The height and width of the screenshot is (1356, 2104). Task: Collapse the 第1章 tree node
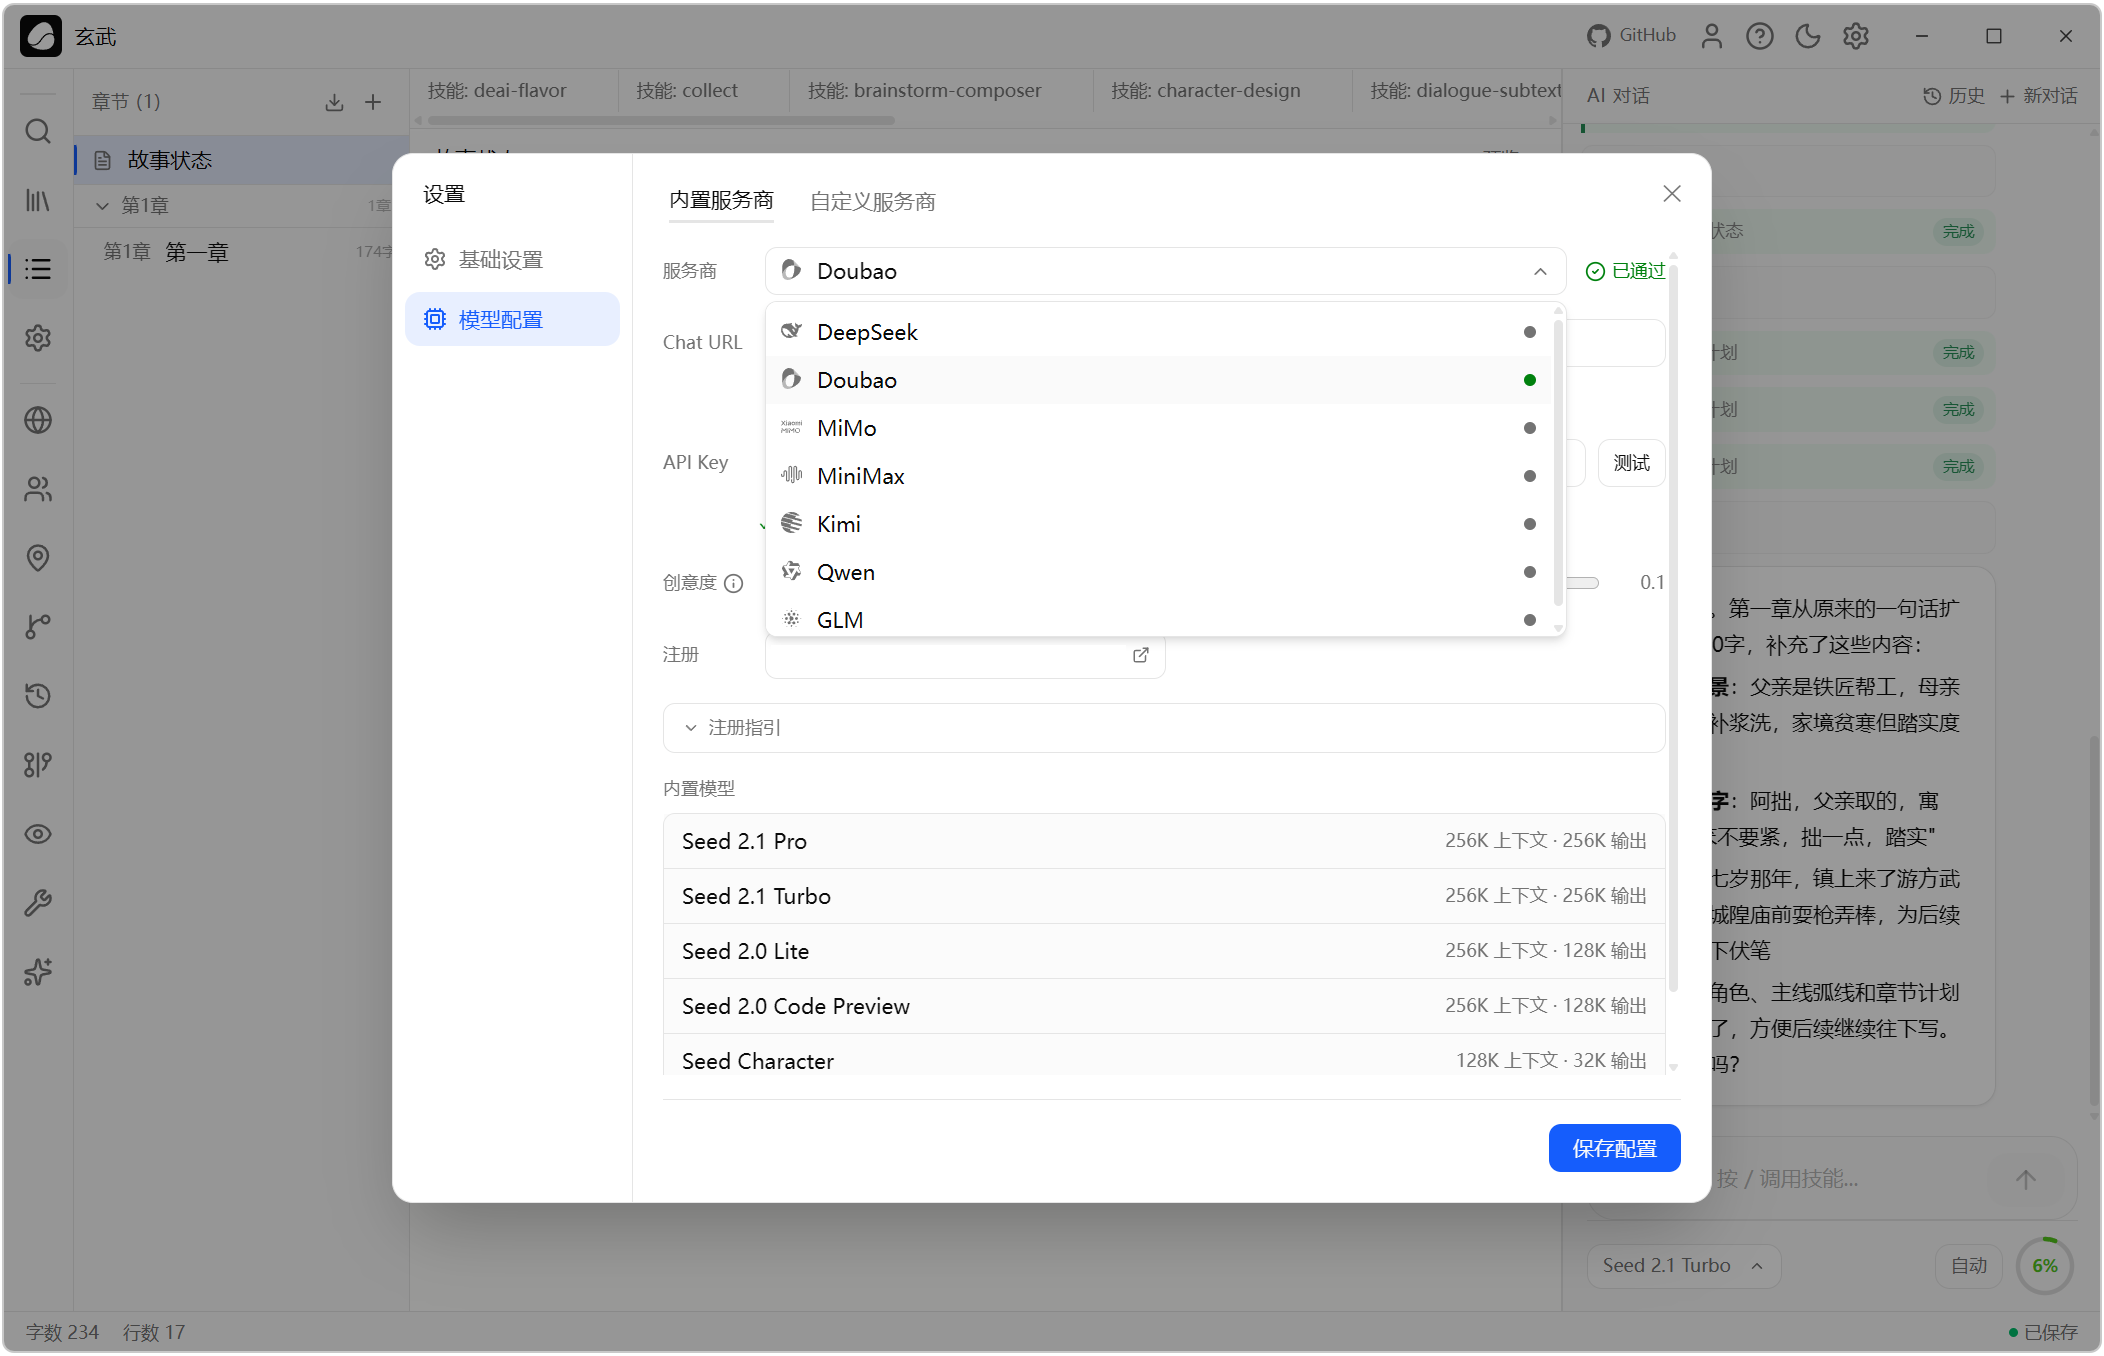102,206
